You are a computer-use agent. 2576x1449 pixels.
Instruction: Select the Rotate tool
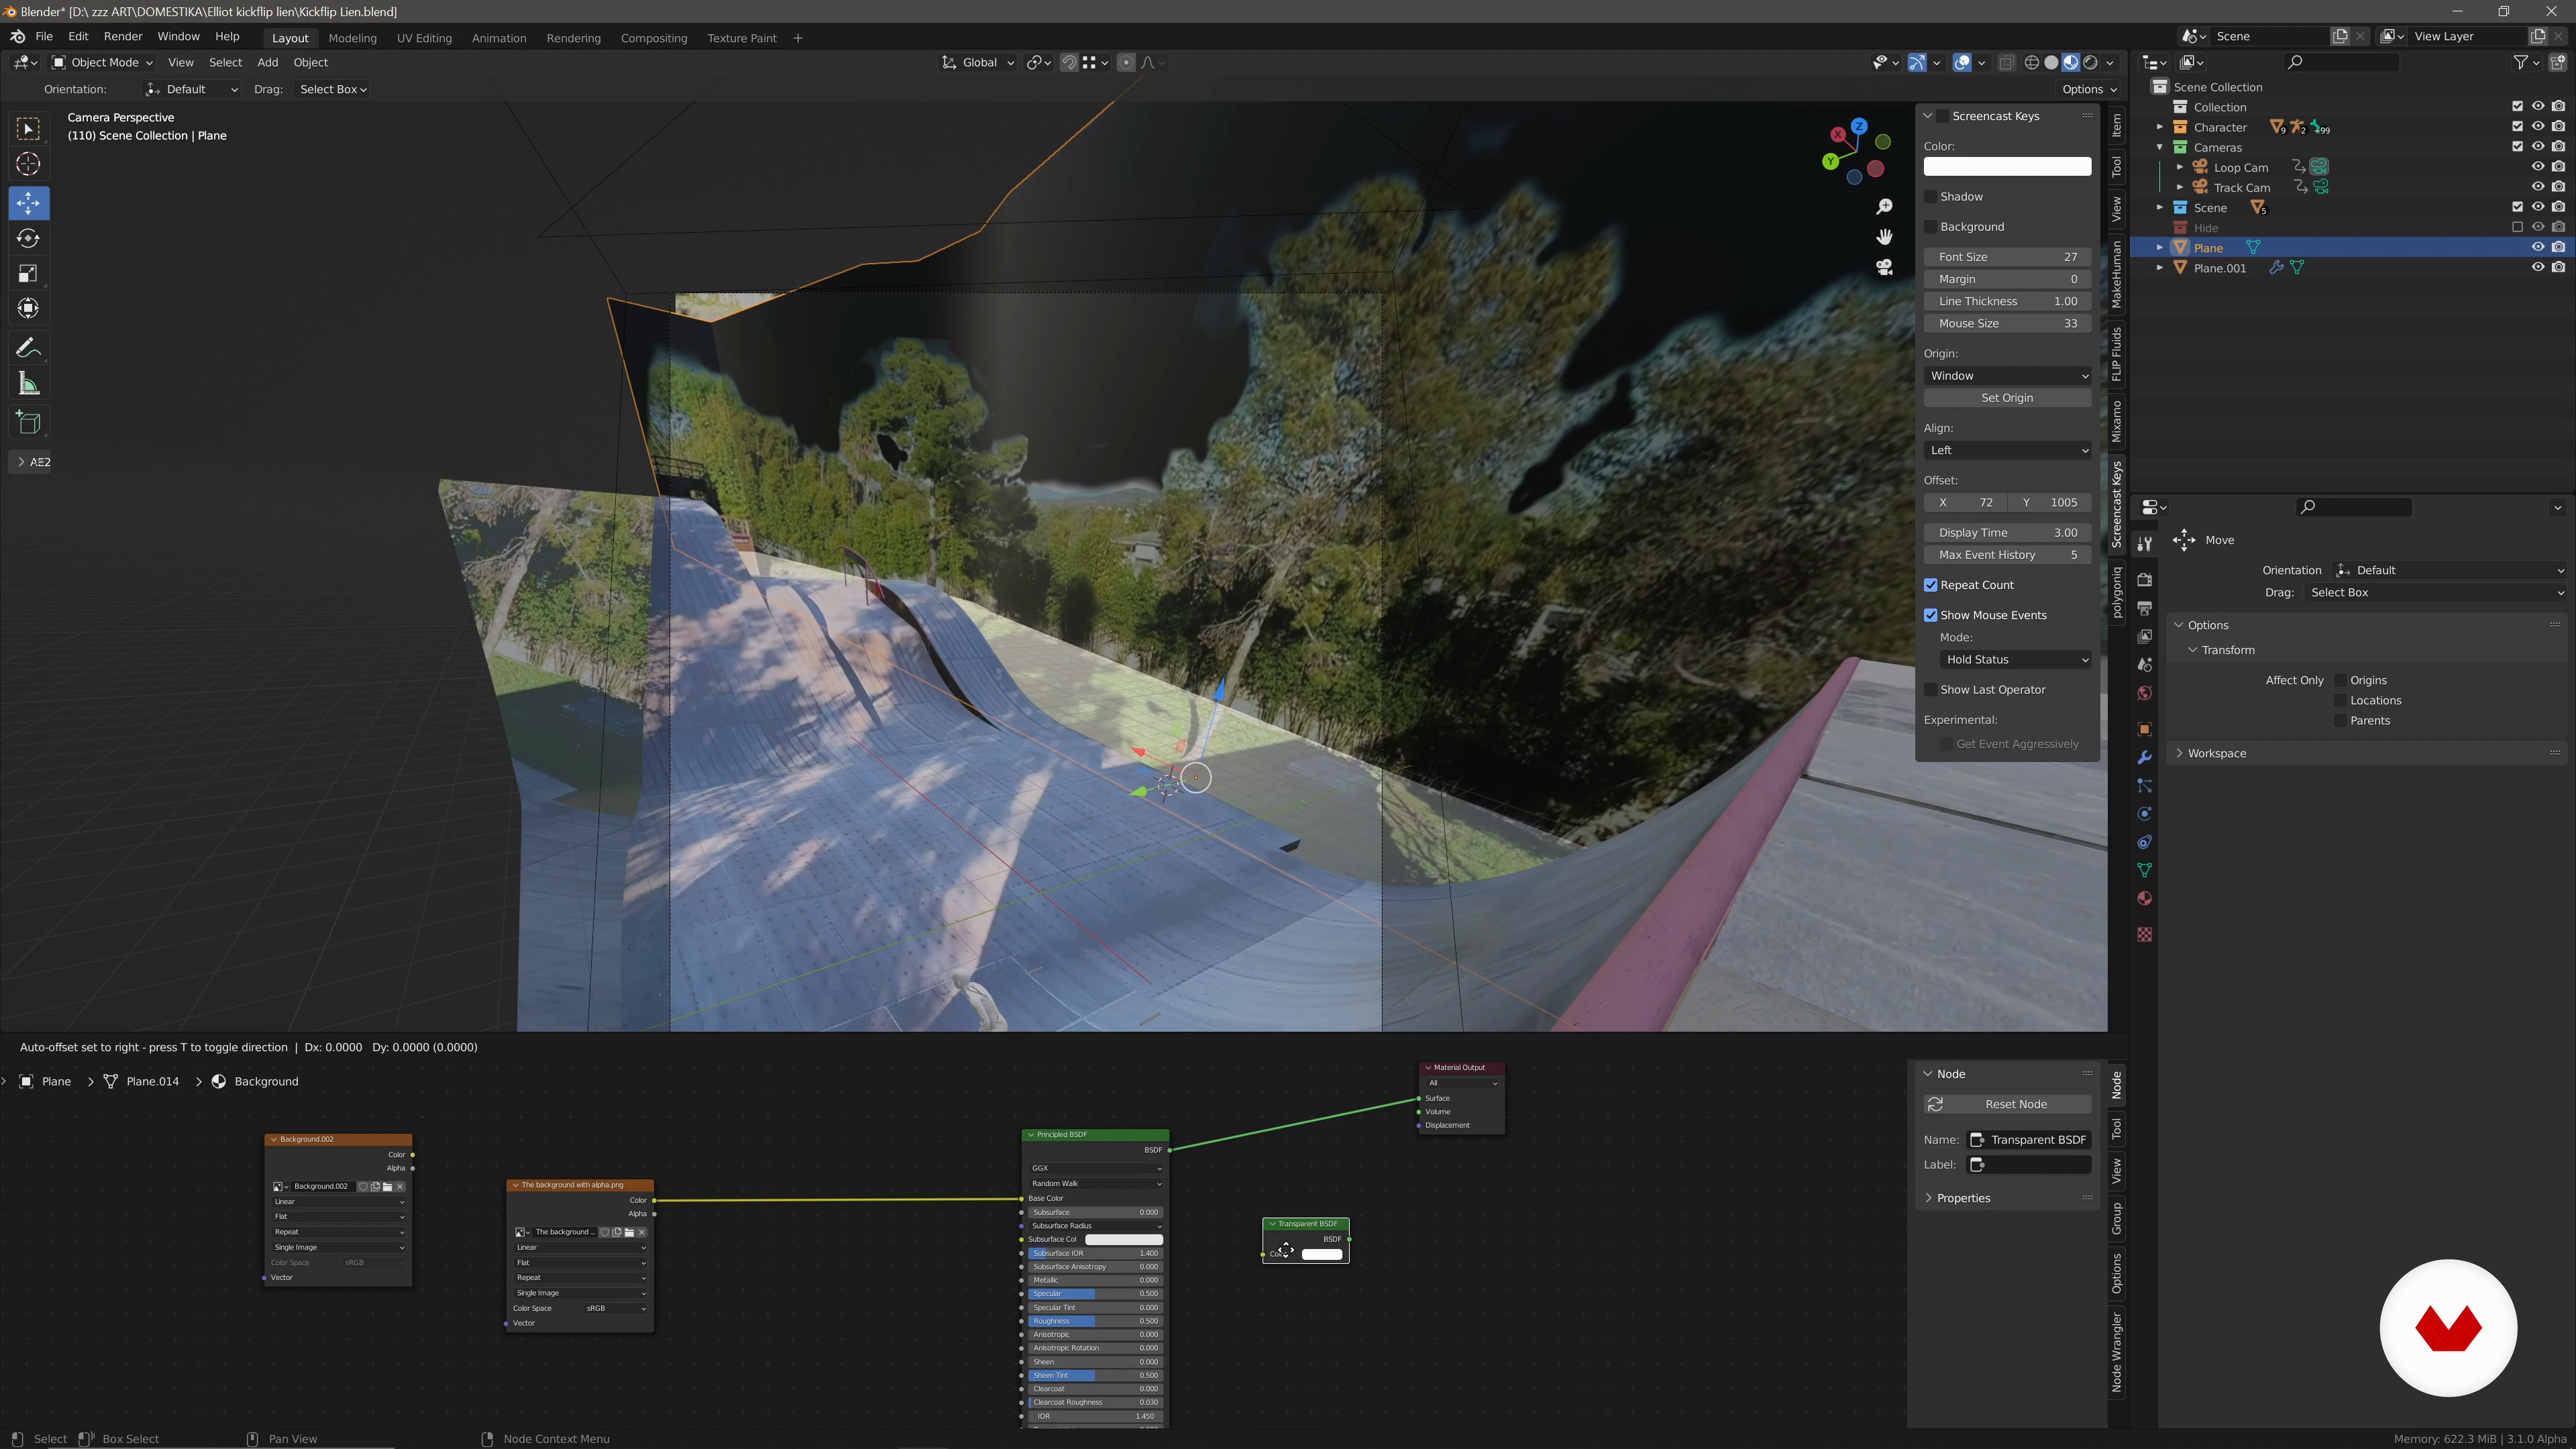pos(28,238)
